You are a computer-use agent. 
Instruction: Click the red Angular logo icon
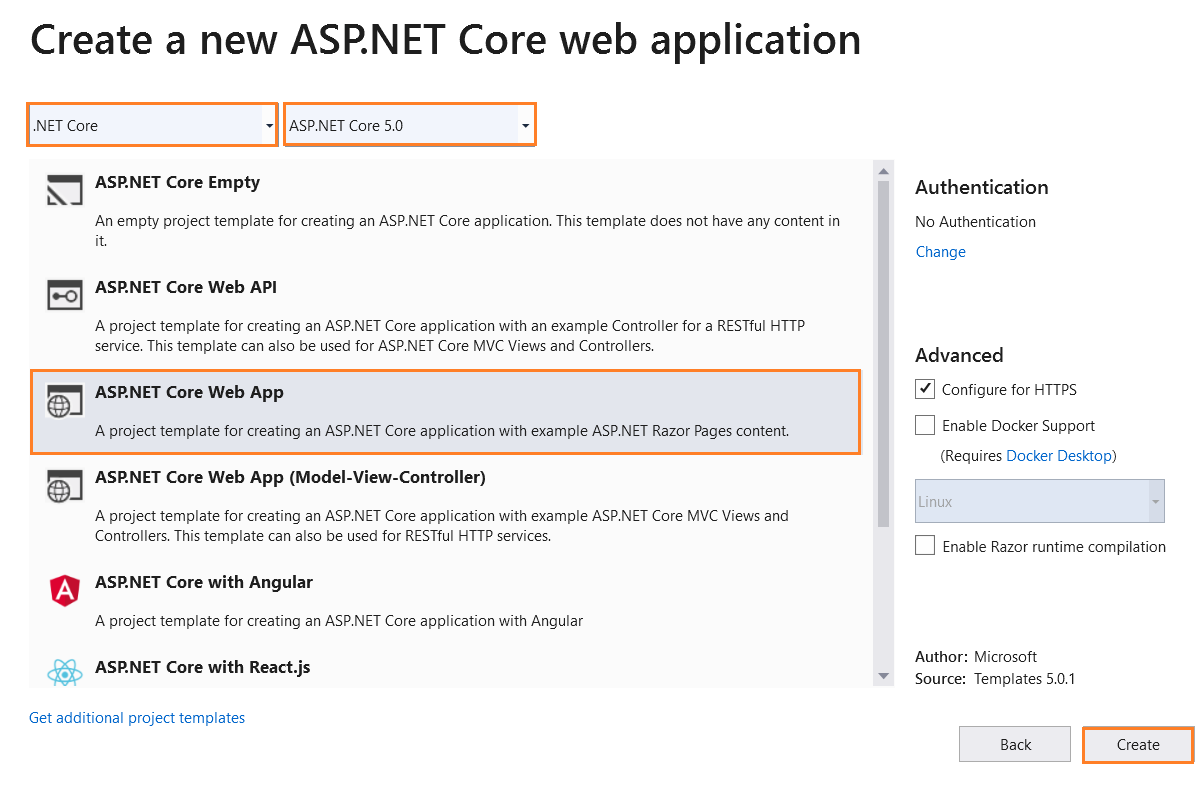[65, 591]
